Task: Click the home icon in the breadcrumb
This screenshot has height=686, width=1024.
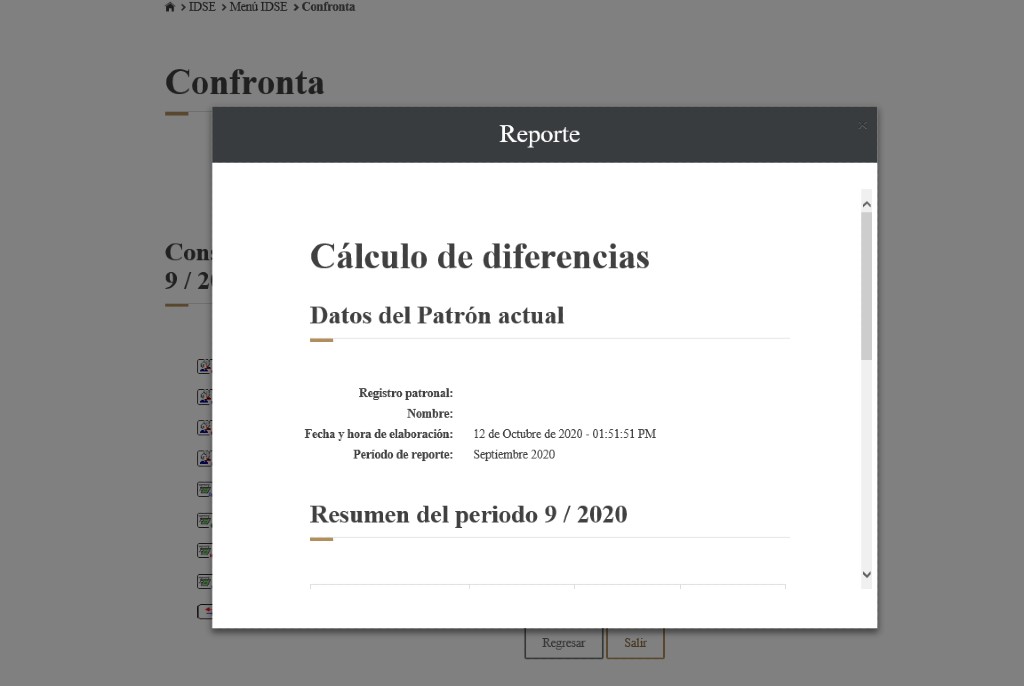Action: pyautogui.click(x=170, y=7)
